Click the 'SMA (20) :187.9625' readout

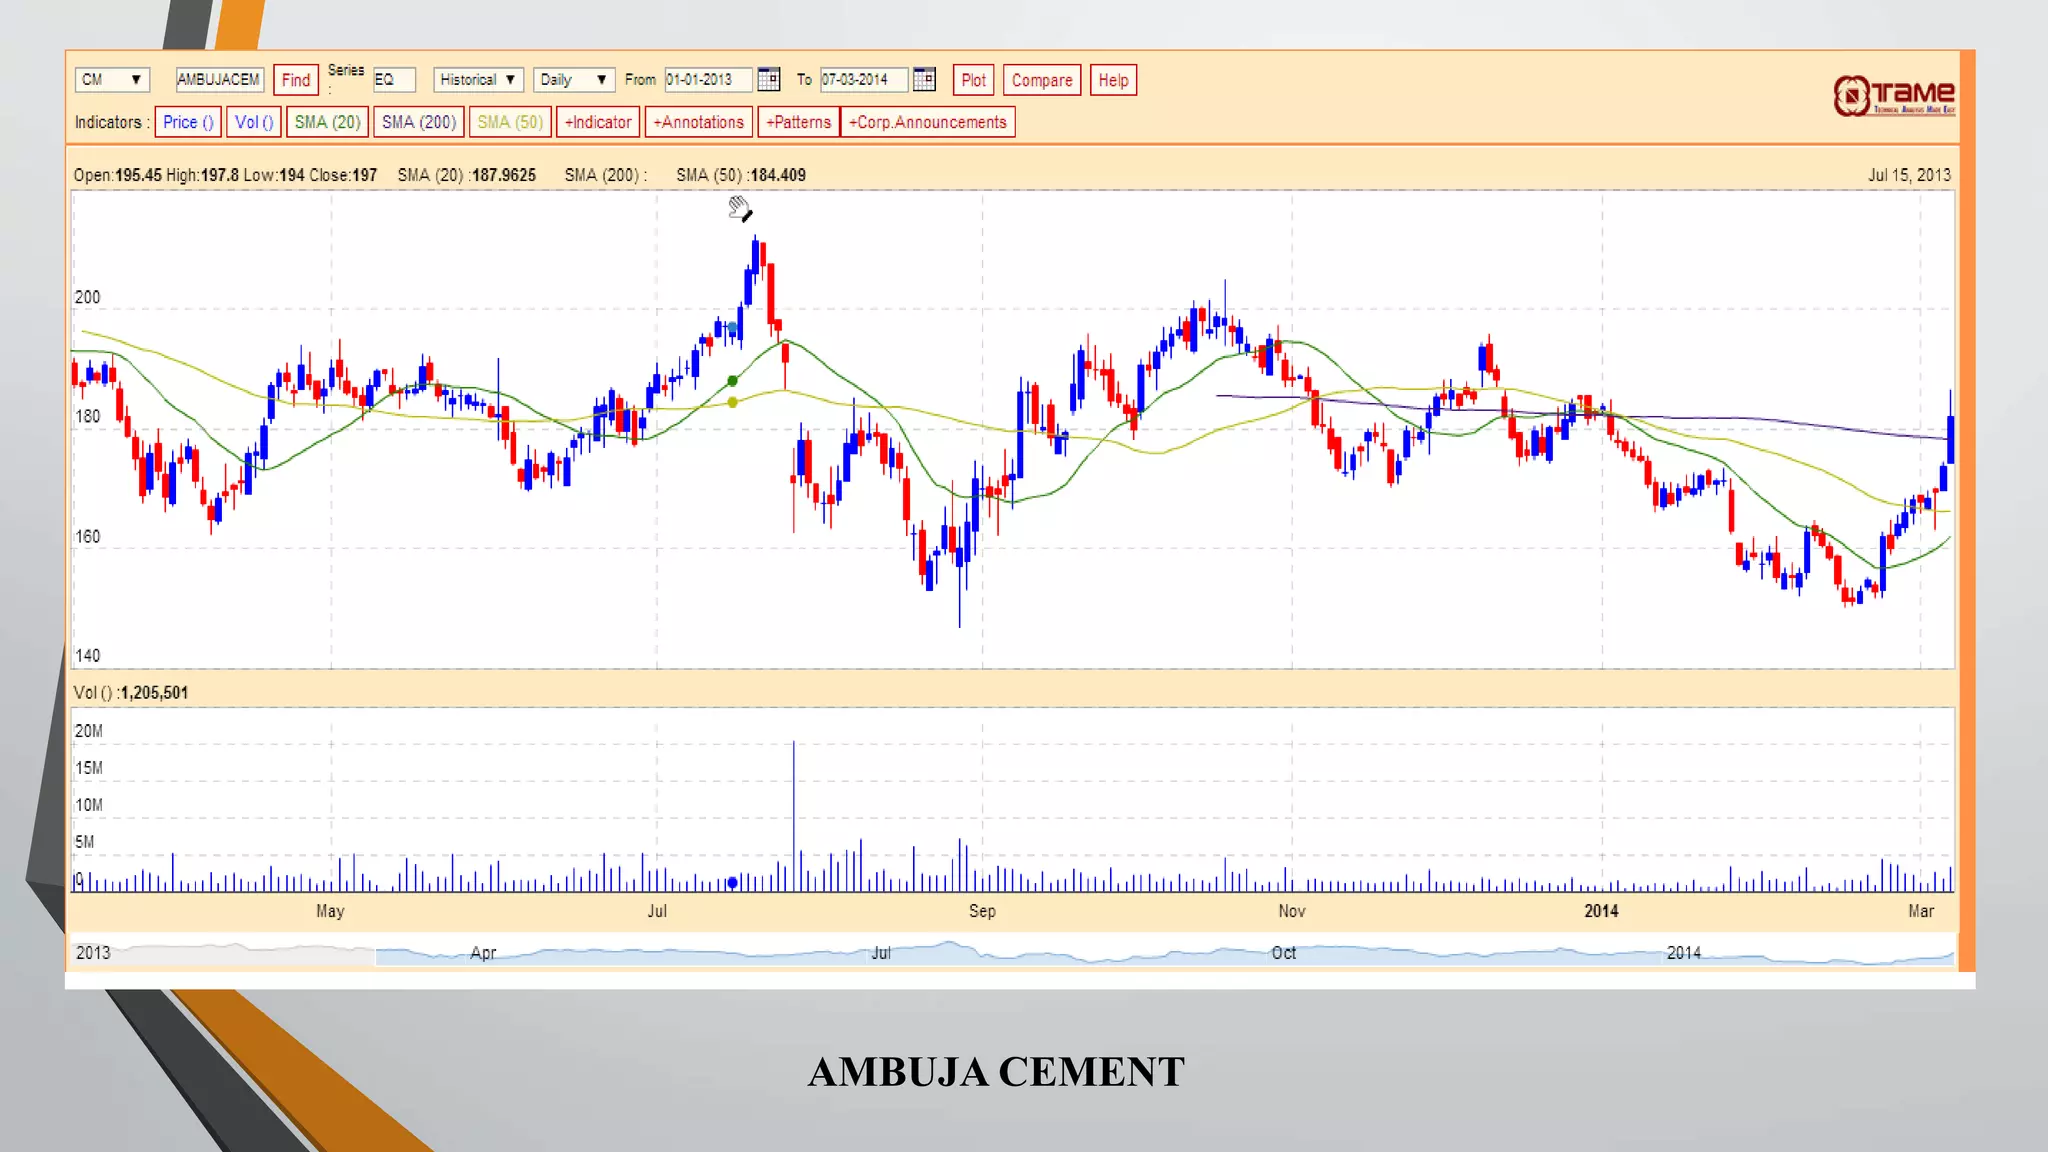tap(467, 175)
